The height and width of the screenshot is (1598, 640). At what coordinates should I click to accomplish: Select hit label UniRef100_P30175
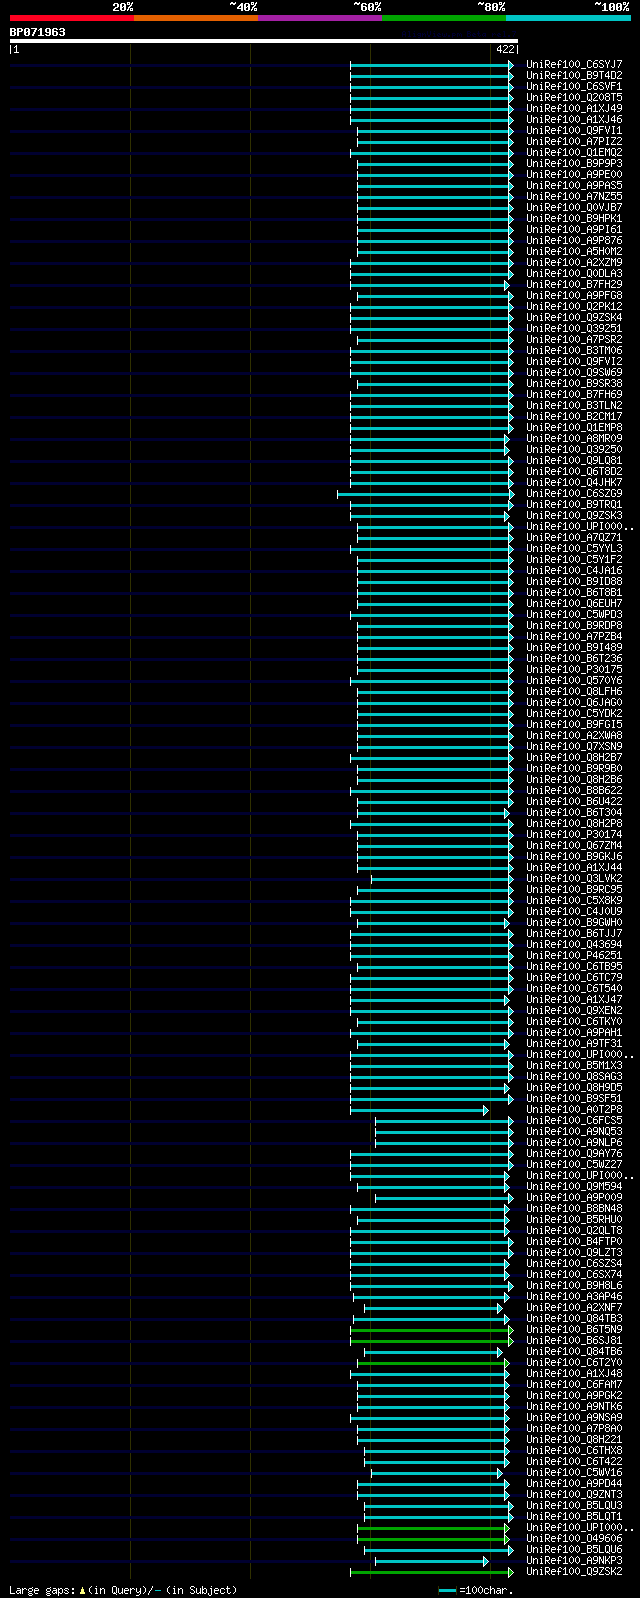[574, 669]
